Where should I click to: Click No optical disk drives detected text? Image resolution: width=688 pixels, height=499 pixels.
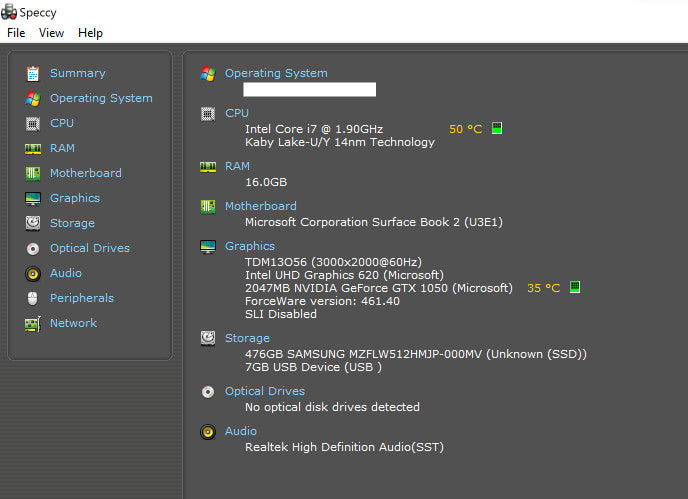click(333, 407)
